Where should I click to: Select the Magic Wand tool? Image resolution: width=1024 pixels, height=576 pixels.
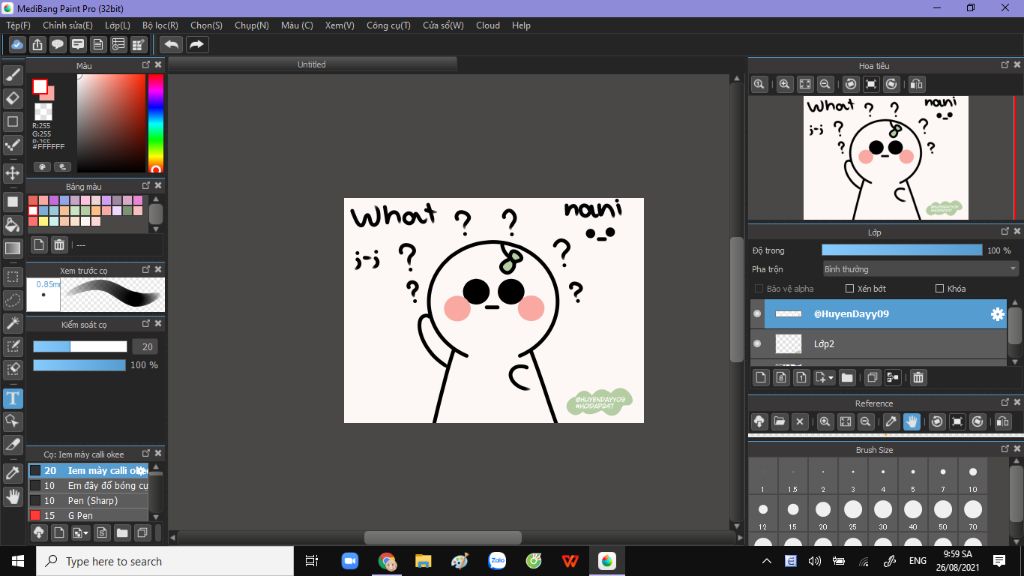click(x=12, y=323)
